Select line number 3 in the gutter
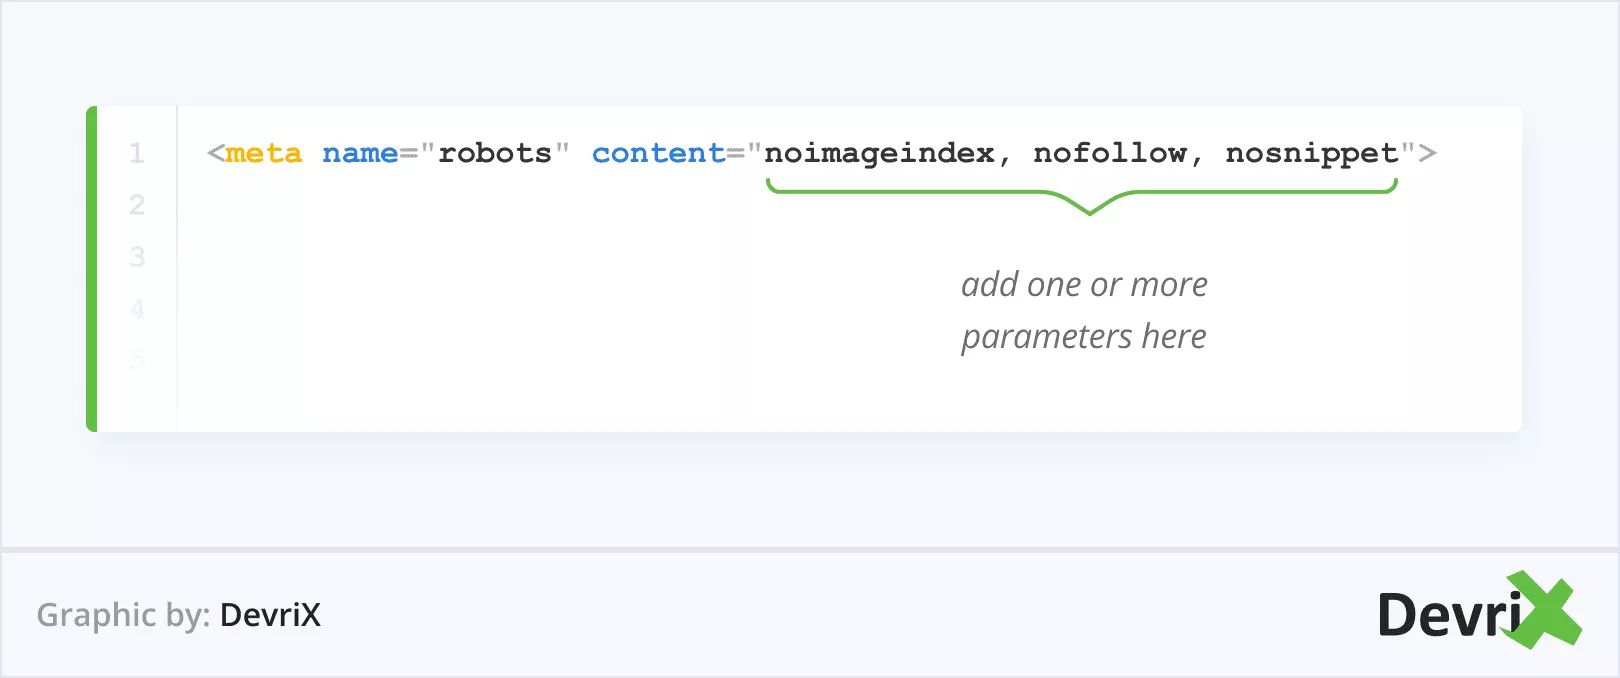 [x=137, y=257]
